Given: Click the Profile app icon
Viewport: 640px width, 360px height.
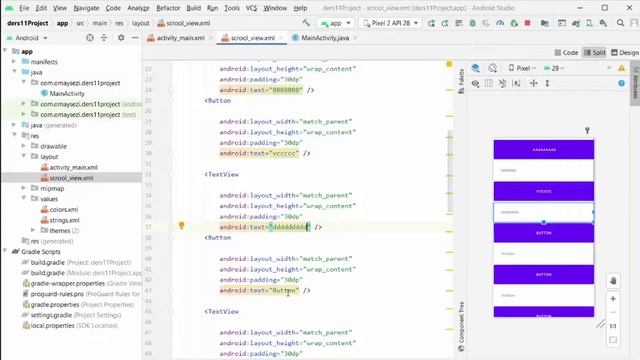Looking at the screenshot, I should [x=500, y=23].
